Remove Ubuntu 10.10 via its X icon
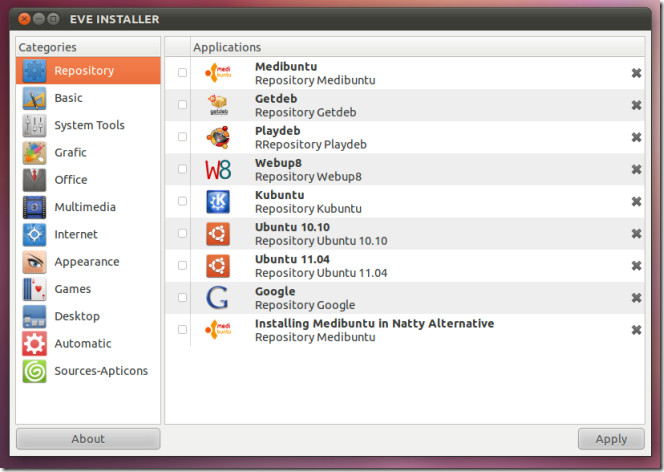This screenshot has height=472, width=664. tap(636, 234)
